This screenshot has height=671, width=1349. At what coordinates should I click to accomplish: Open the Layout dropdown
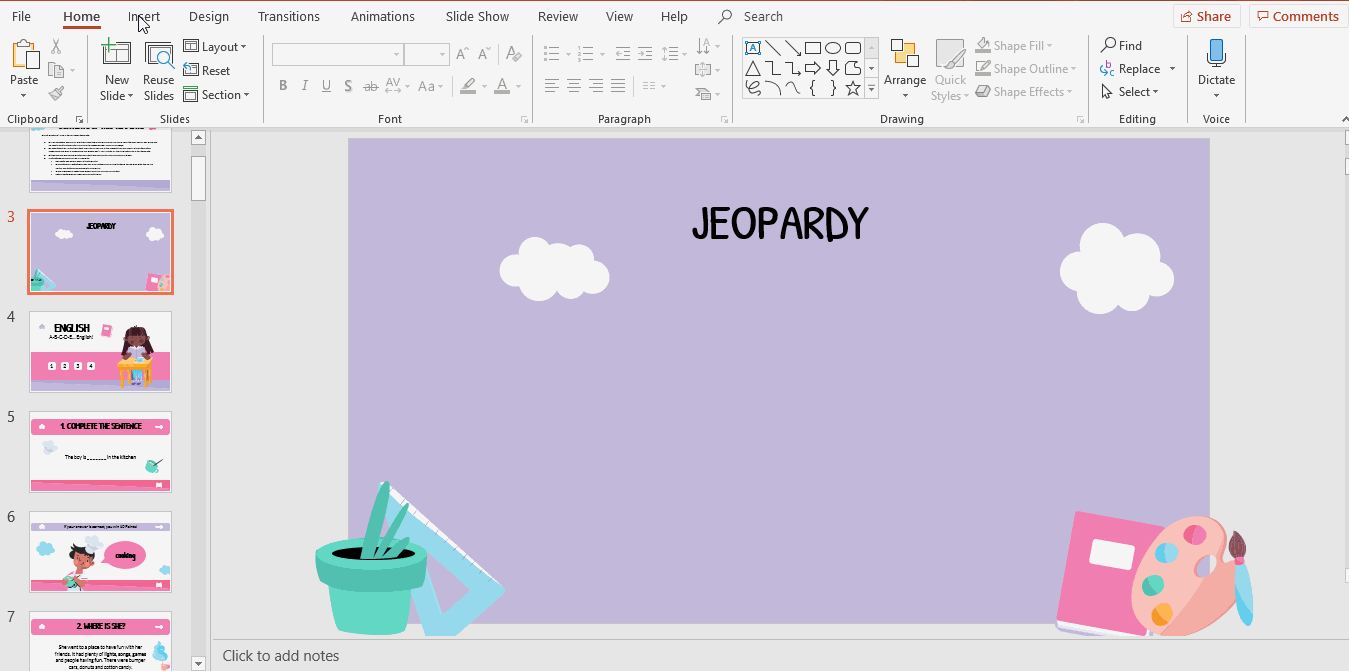point(217,46)
